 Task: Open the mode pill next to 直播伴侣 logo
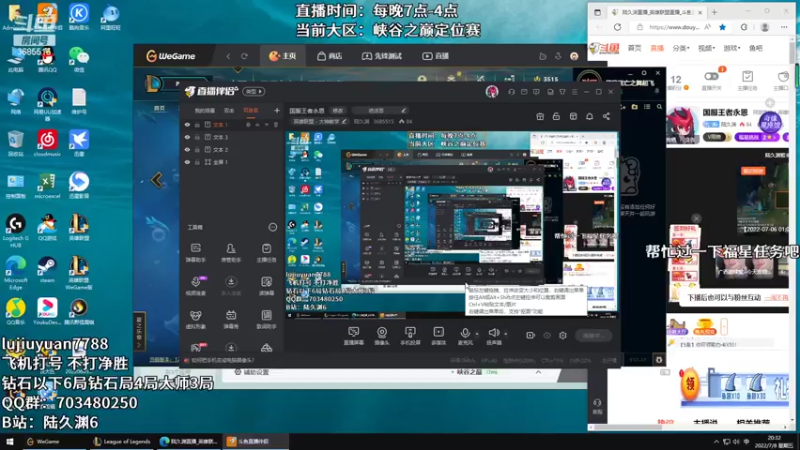coord(254,92)
